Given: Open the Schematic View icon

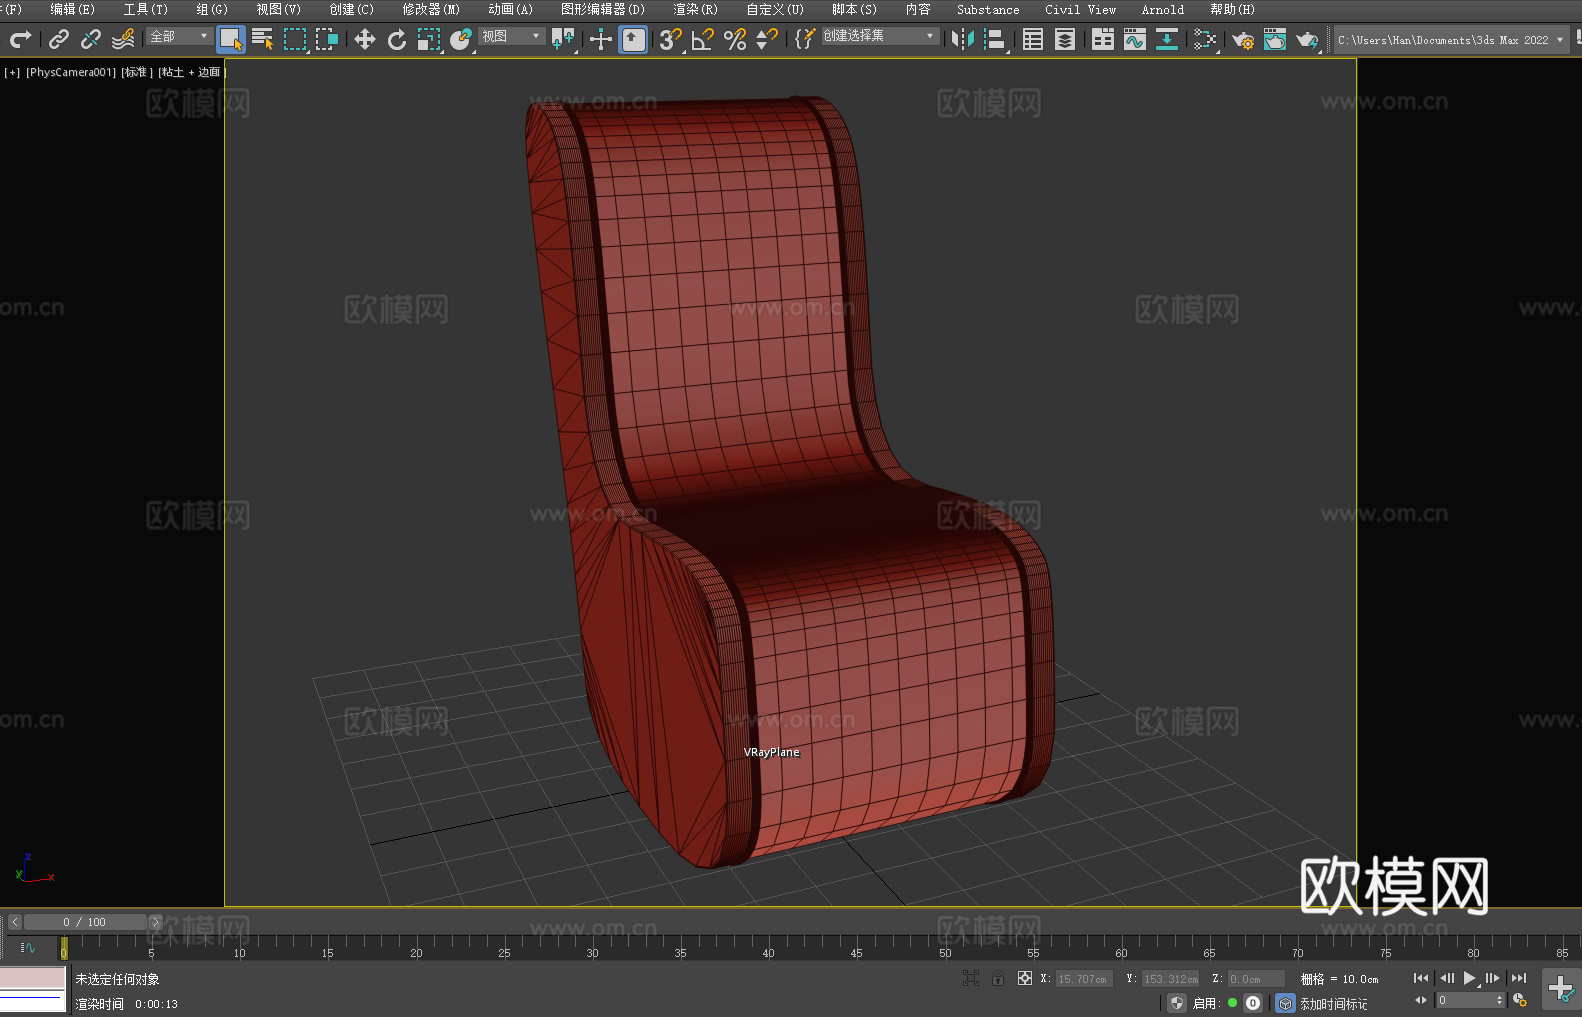Looking at the screenshot, I should [x=1167, y=39].
